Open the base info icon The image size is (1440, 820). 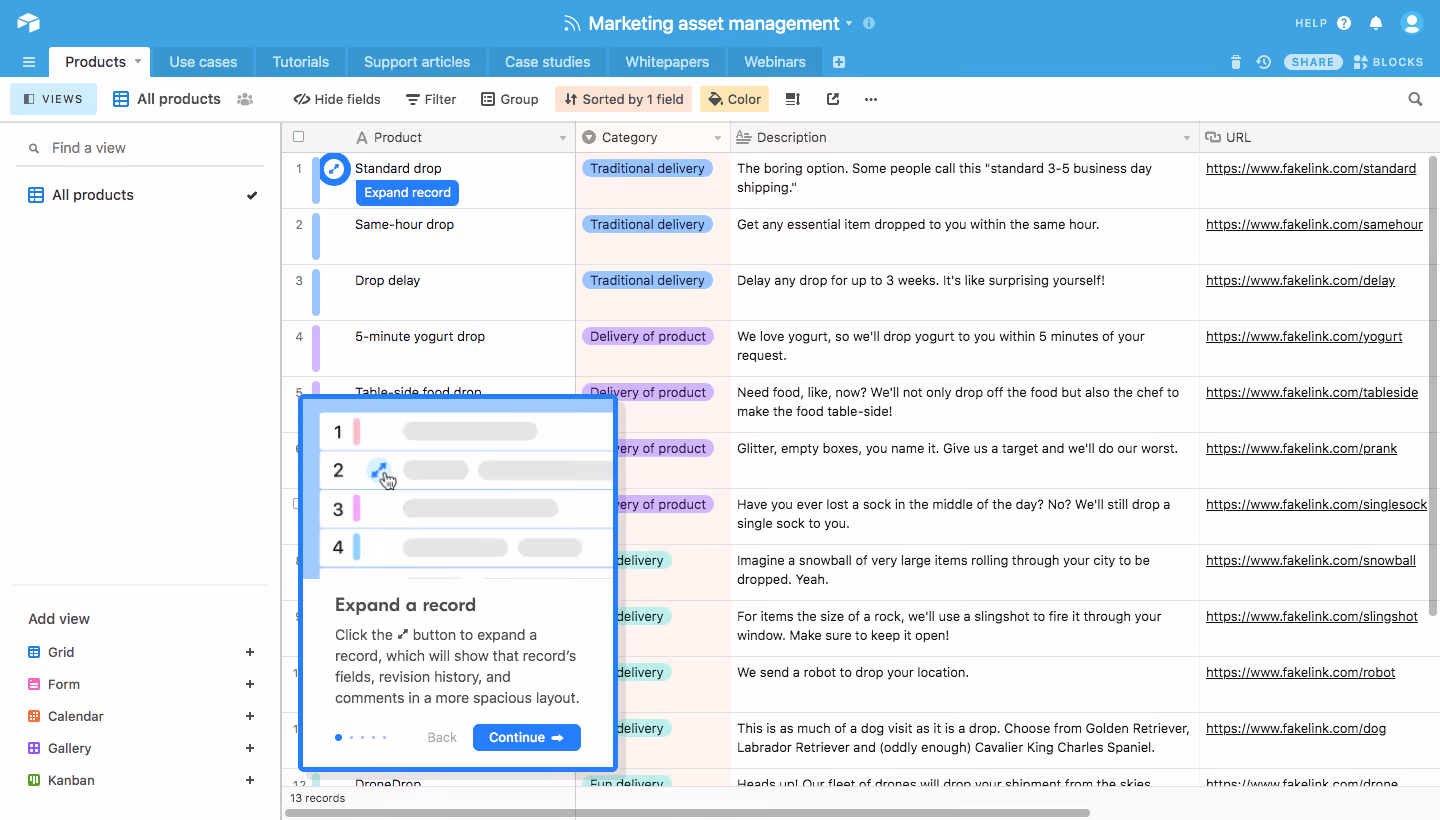[868, 23]
